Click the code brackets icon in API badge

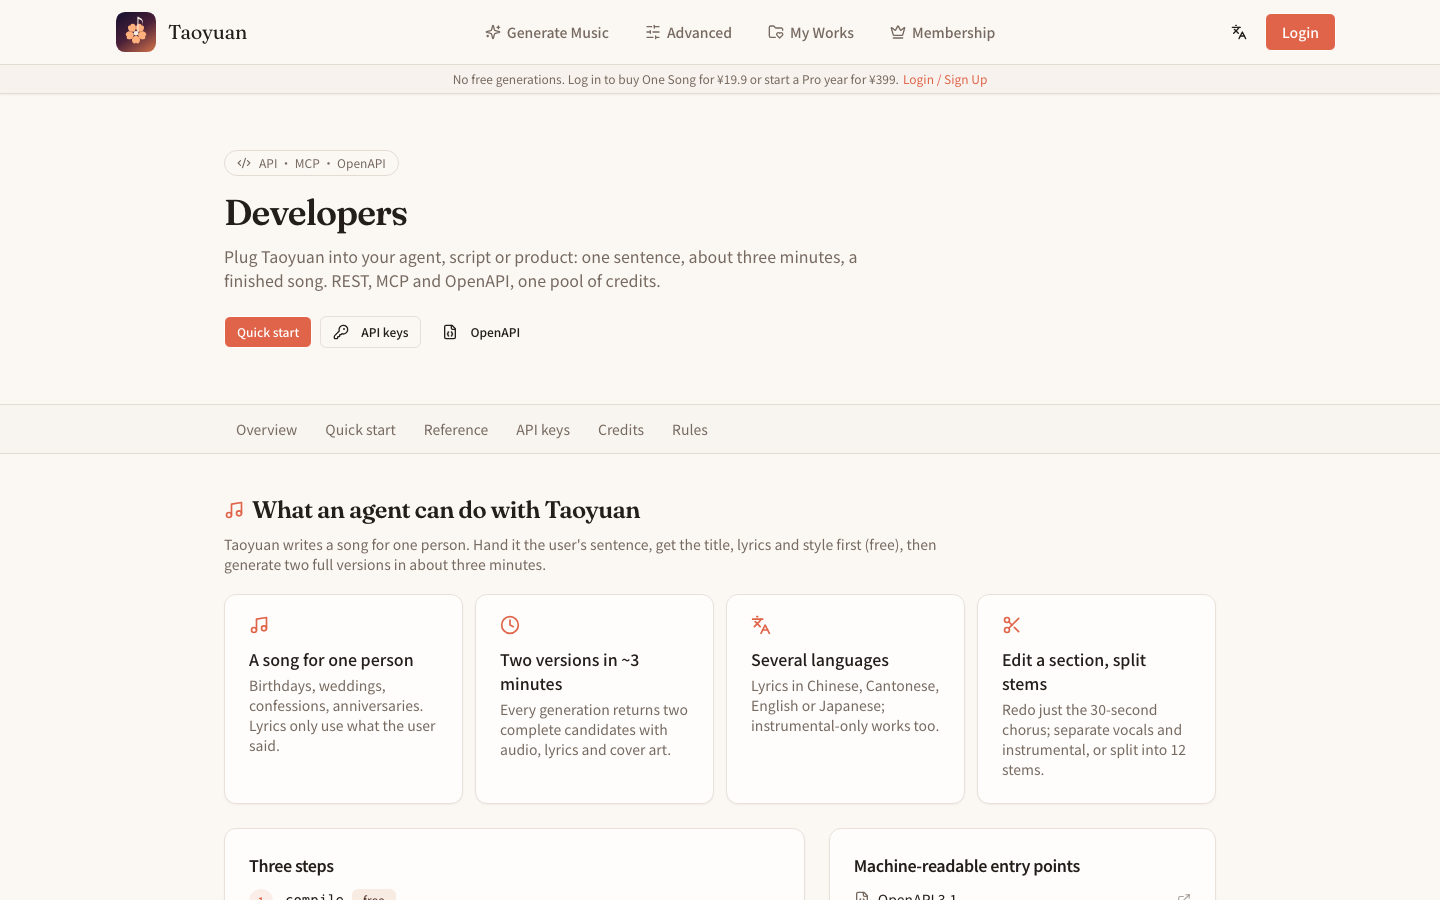pyautogui.click(x=244, y=163)
